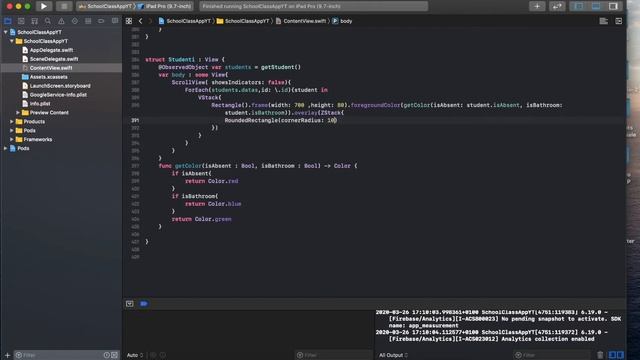Add a new file with the navigator plus

tap(7, 355)
